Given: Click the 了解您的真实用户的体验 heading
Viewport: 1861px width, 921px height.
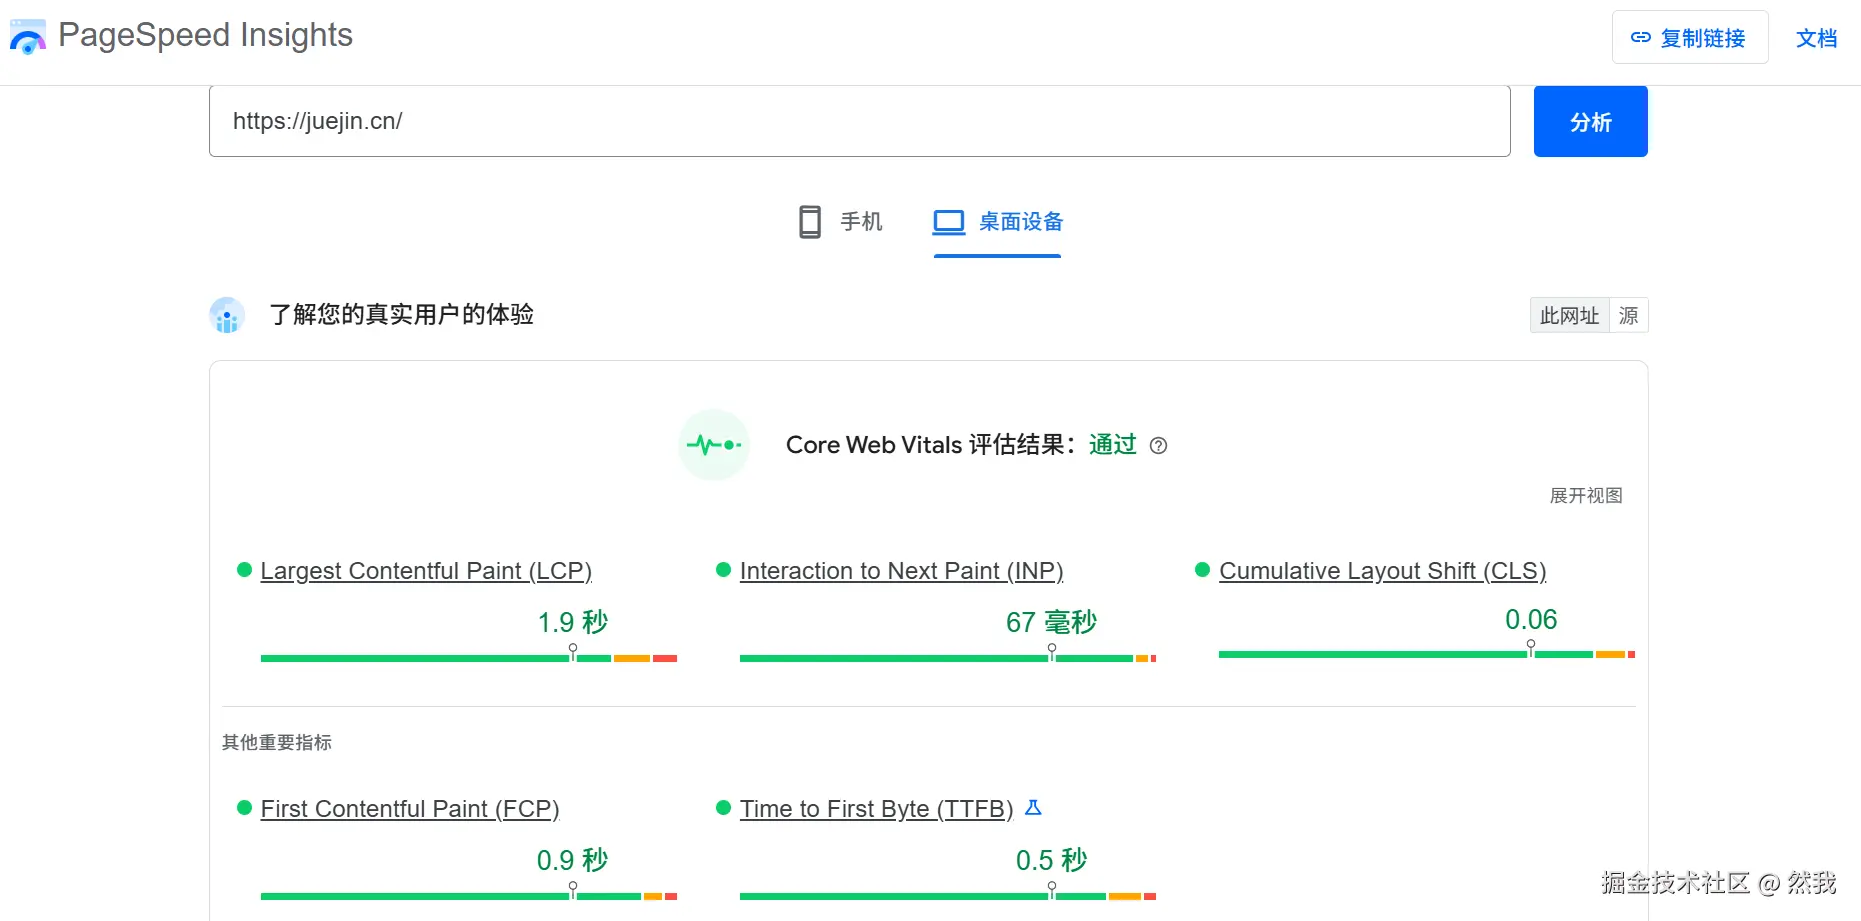Looking at the screenshot, I should pos(402,315).
